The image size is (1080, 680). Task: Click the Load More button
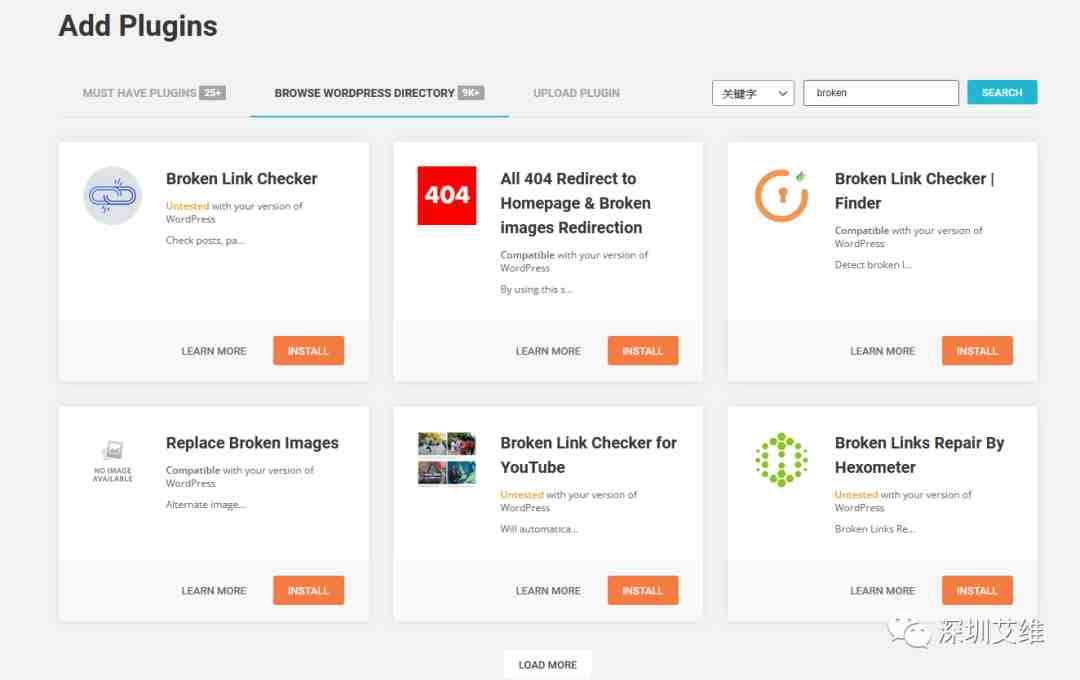tap(548, 665)
